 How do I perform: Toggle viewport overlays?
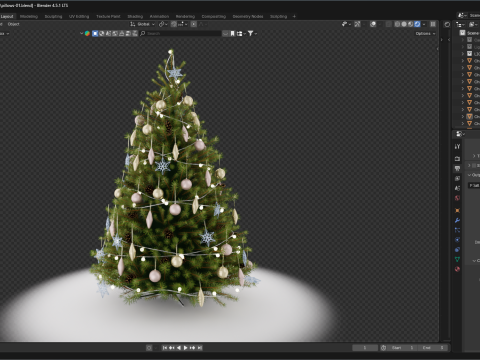[373, 24]
